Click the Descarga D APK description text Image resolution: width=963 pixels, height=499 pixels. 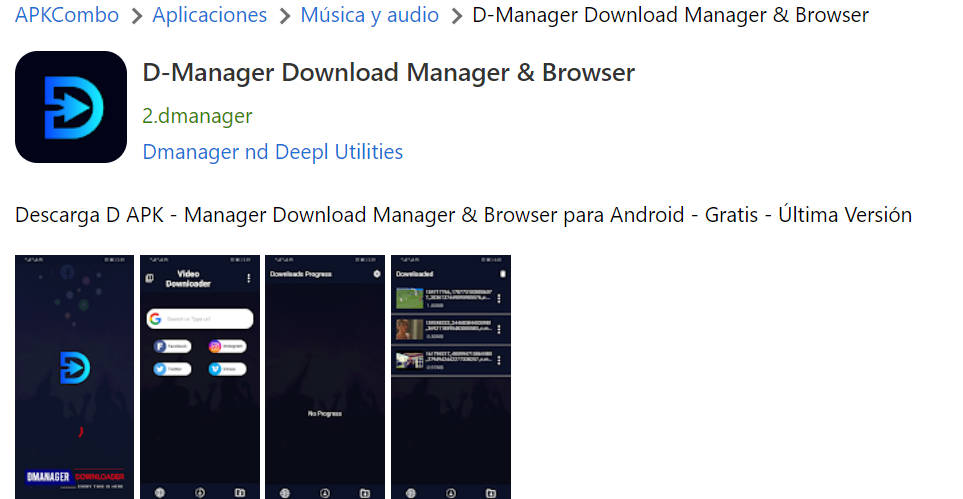tap(463, 215)
